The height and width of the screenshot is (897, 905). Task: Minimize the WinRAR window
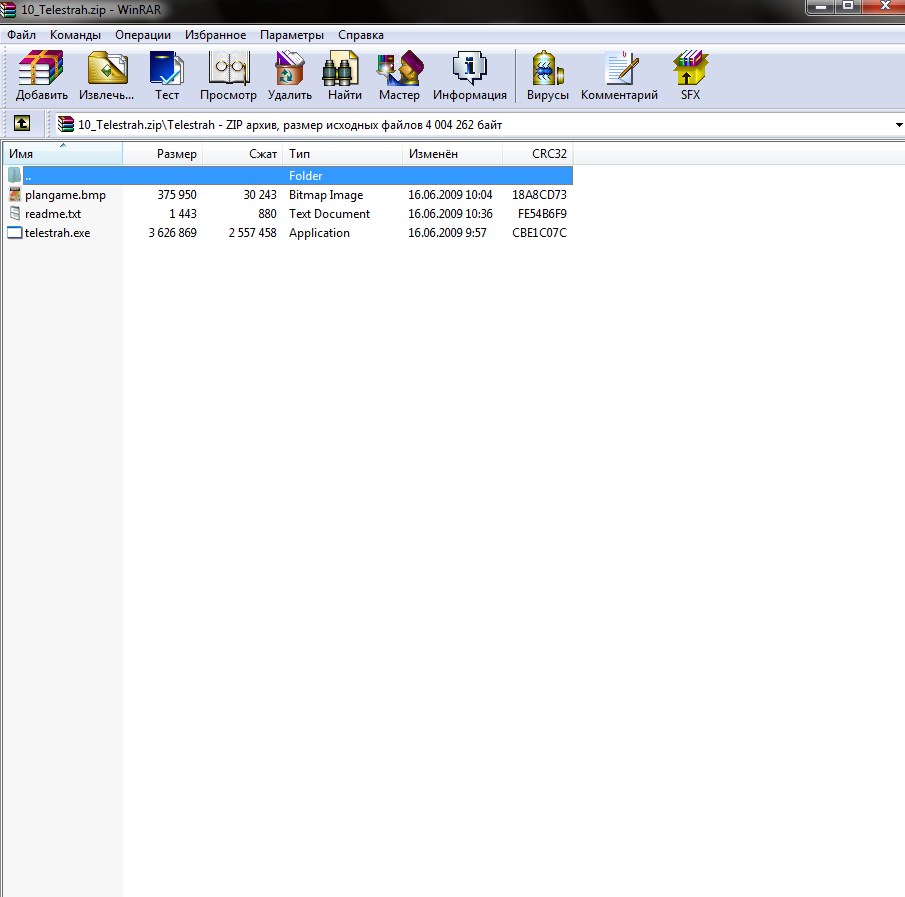[821, 7]
